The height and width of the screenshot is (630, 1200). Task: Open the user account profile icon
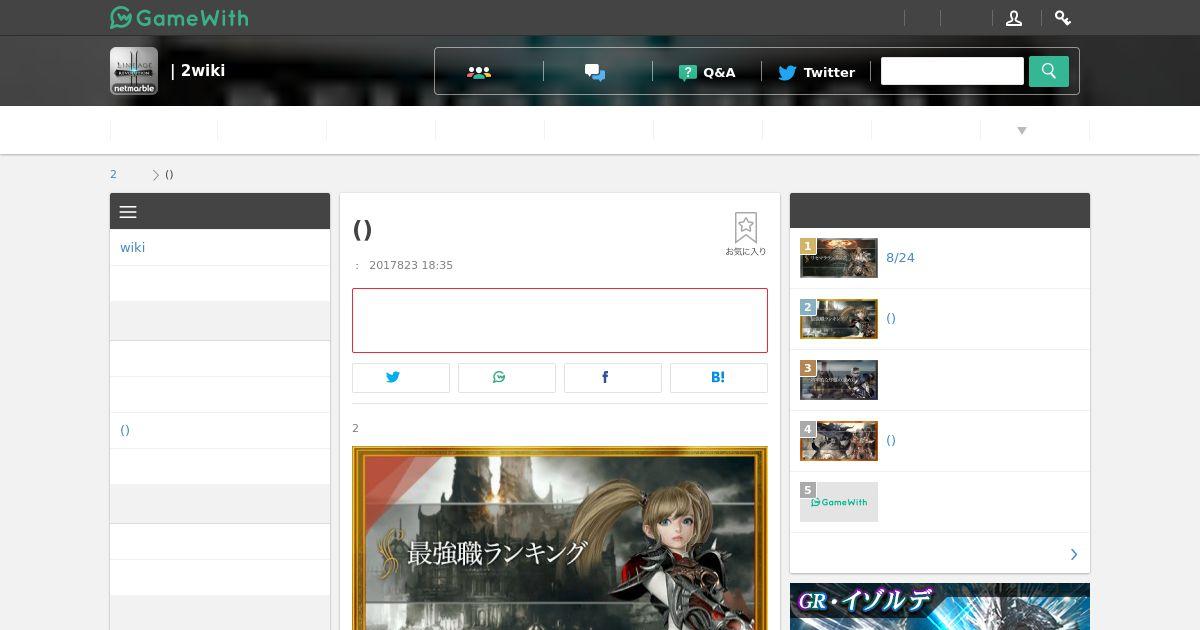coord(1014,18)
